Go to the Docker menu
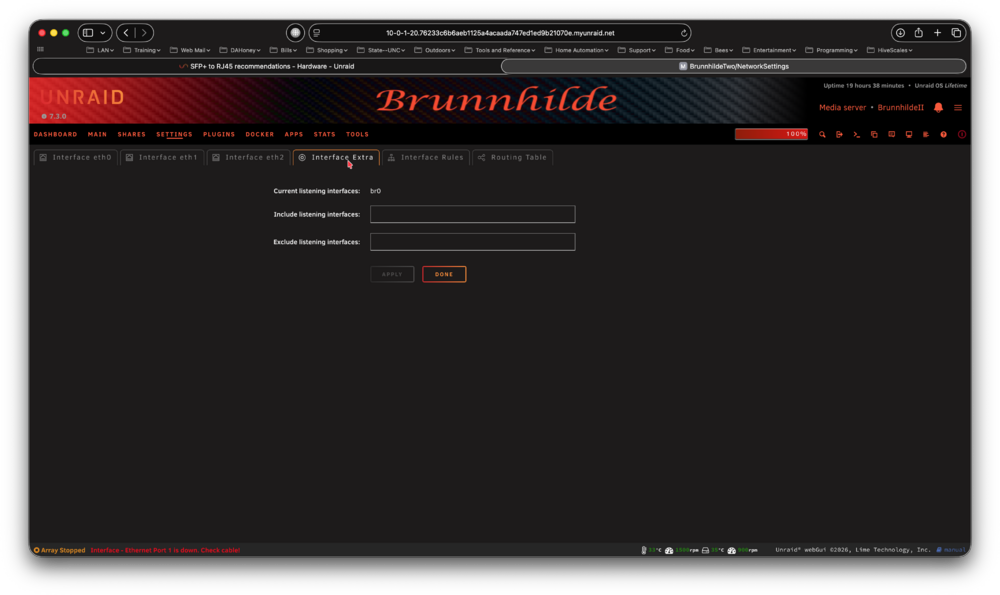1000x595 pixels. [x=260, y=135]
